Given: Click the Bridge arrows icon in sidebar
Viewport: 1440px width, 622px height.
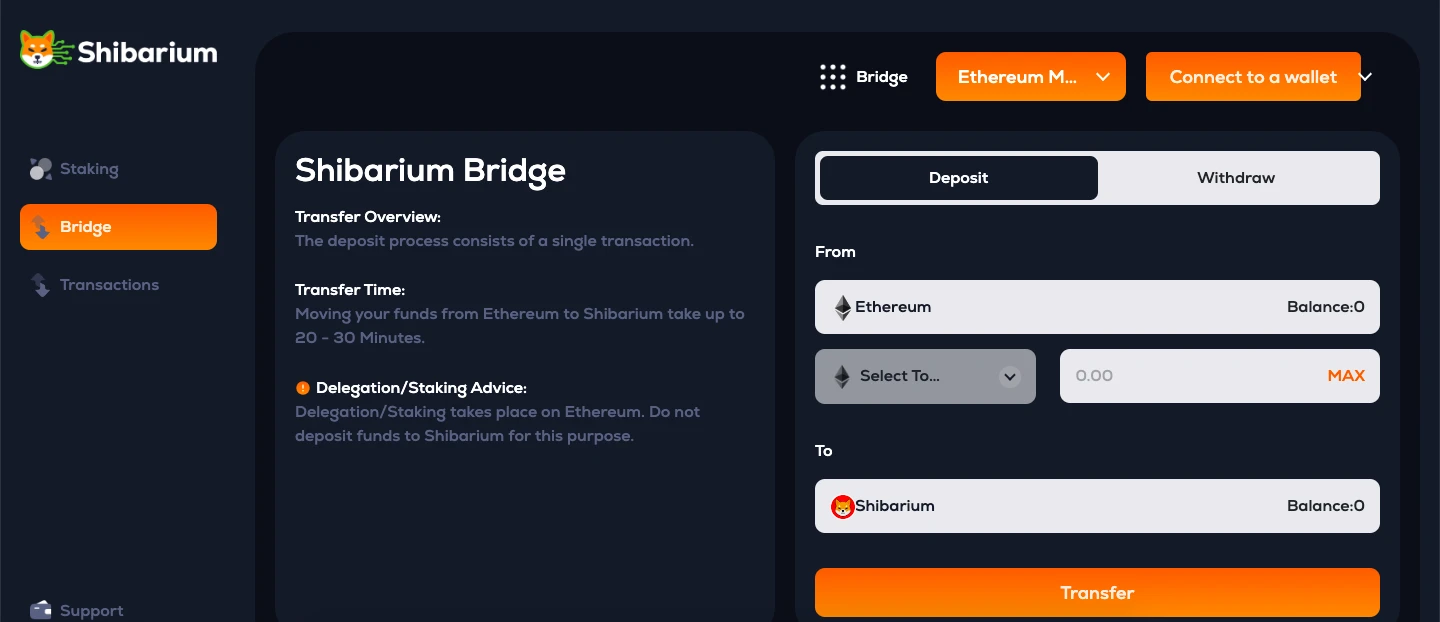Looking at the screenshot, I should coord(41,227).
